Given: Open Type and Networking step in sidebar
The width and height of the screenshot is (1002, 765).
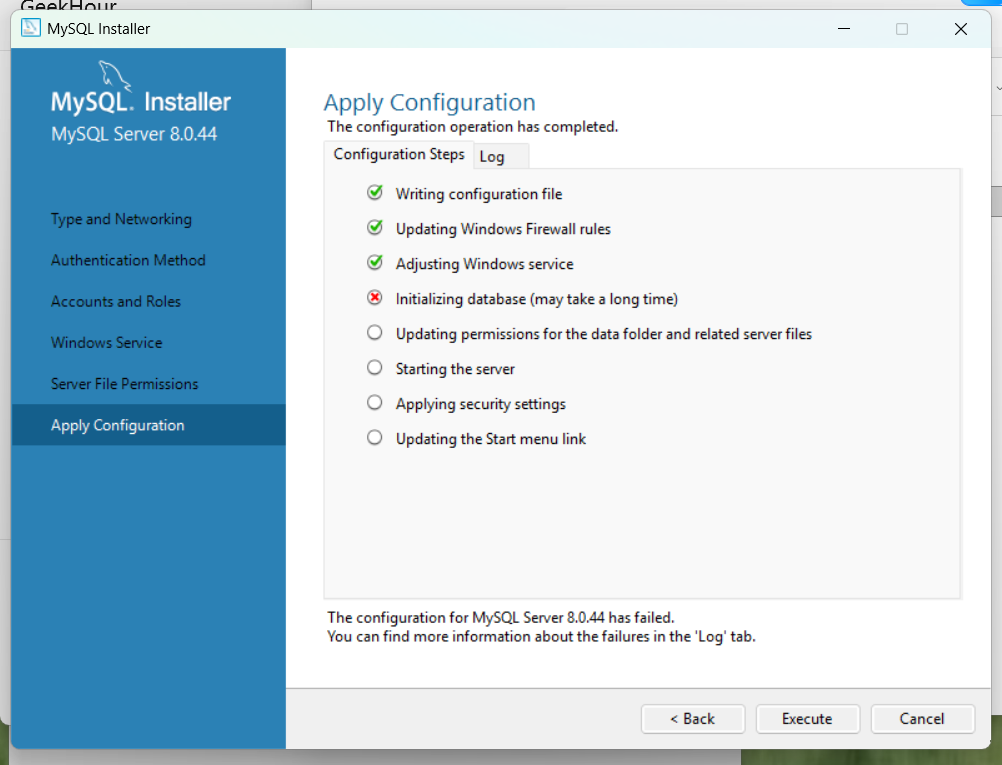Looking at the screenshot, I should pos(121,219).
